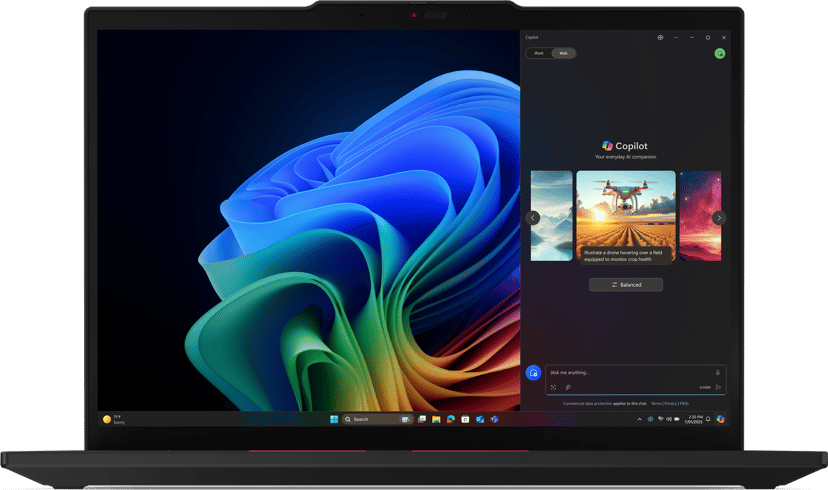The height and width of the screenshot is (490, 828).
Task: Attach a file using the paperclip icon
Action: point(568,388)
